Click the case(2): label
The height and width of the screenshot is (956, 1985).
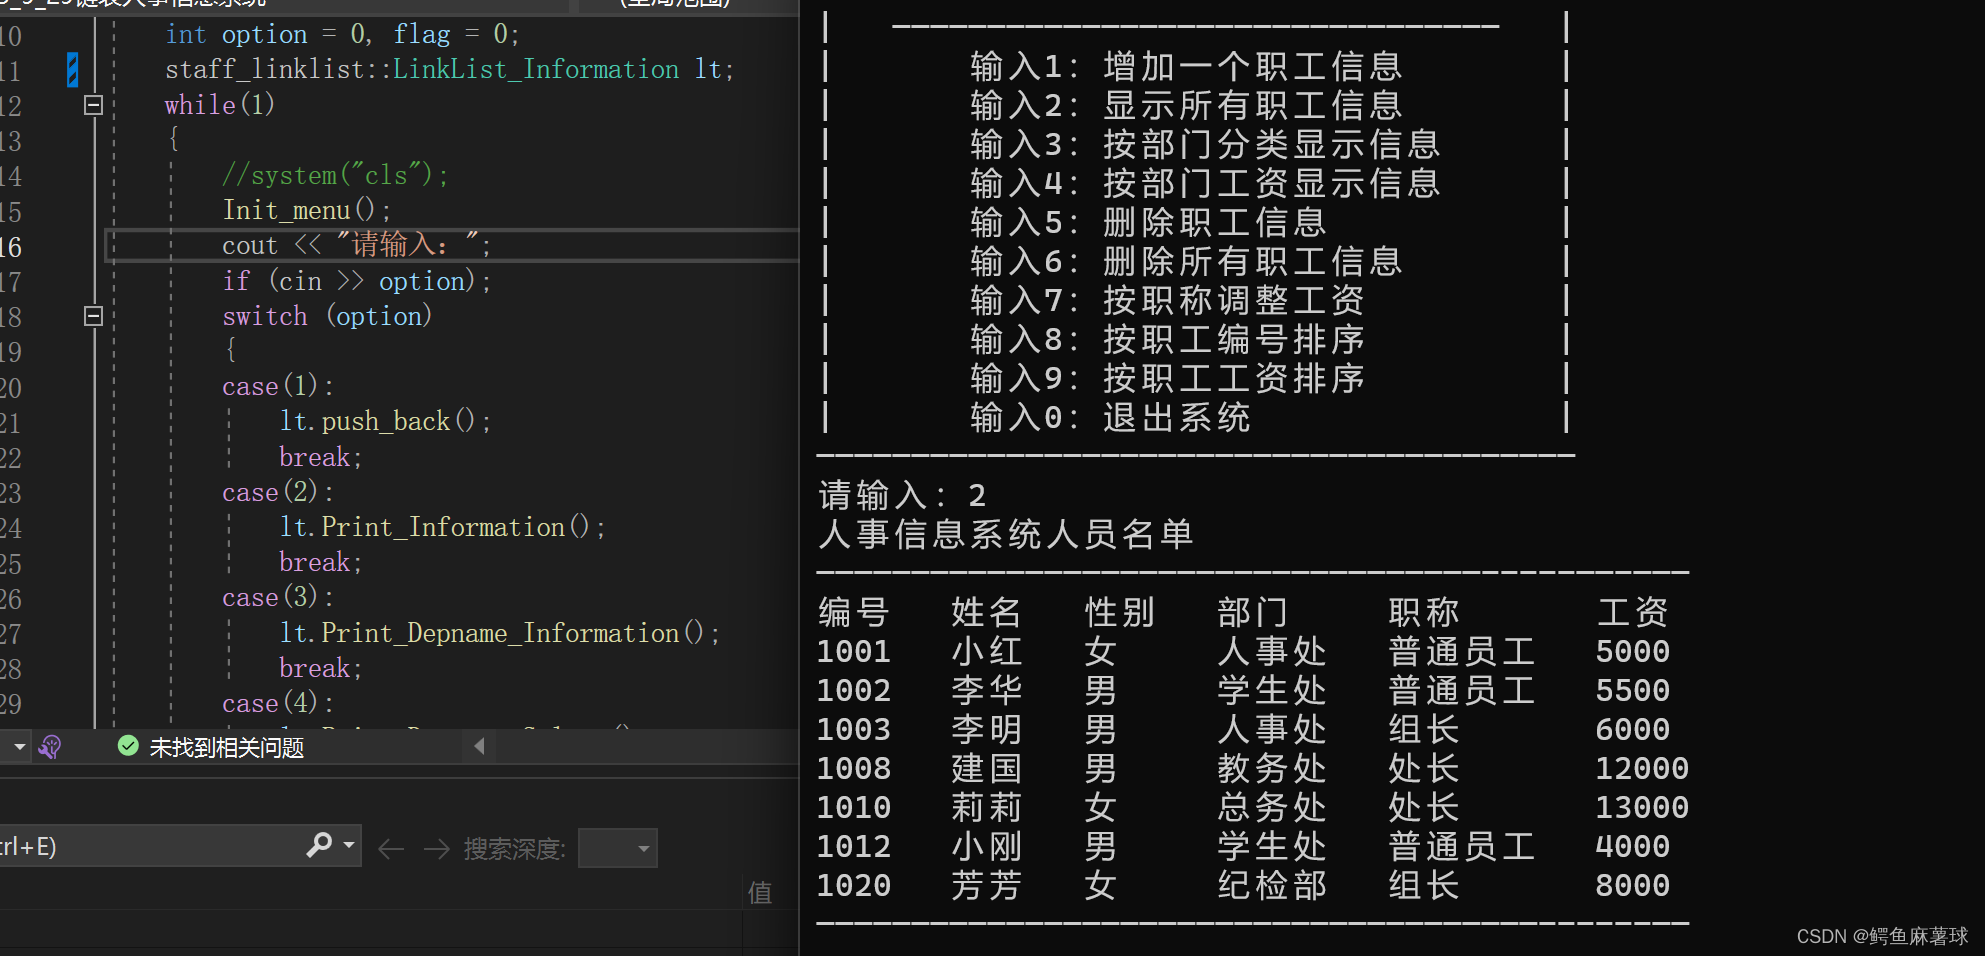pyautogui.click(x=278, y=492)
